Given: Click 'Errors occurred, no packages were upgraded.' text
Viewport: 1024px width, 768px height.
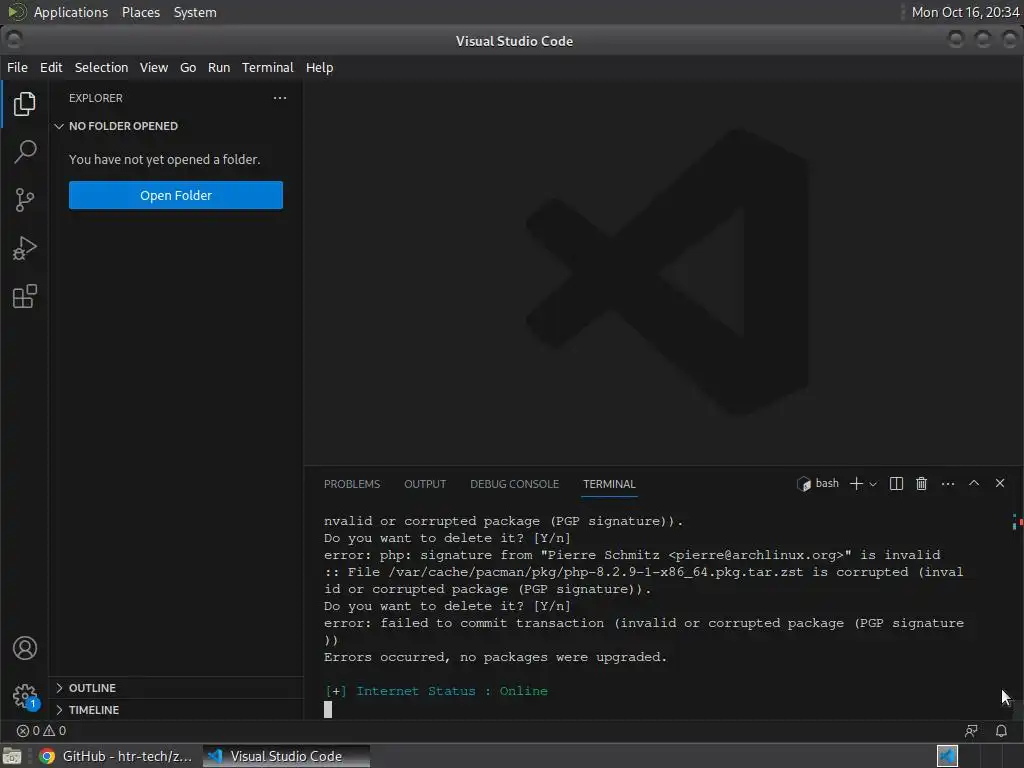Looking at the screenshot, I should pyautogui.click(x=496, y=657).
